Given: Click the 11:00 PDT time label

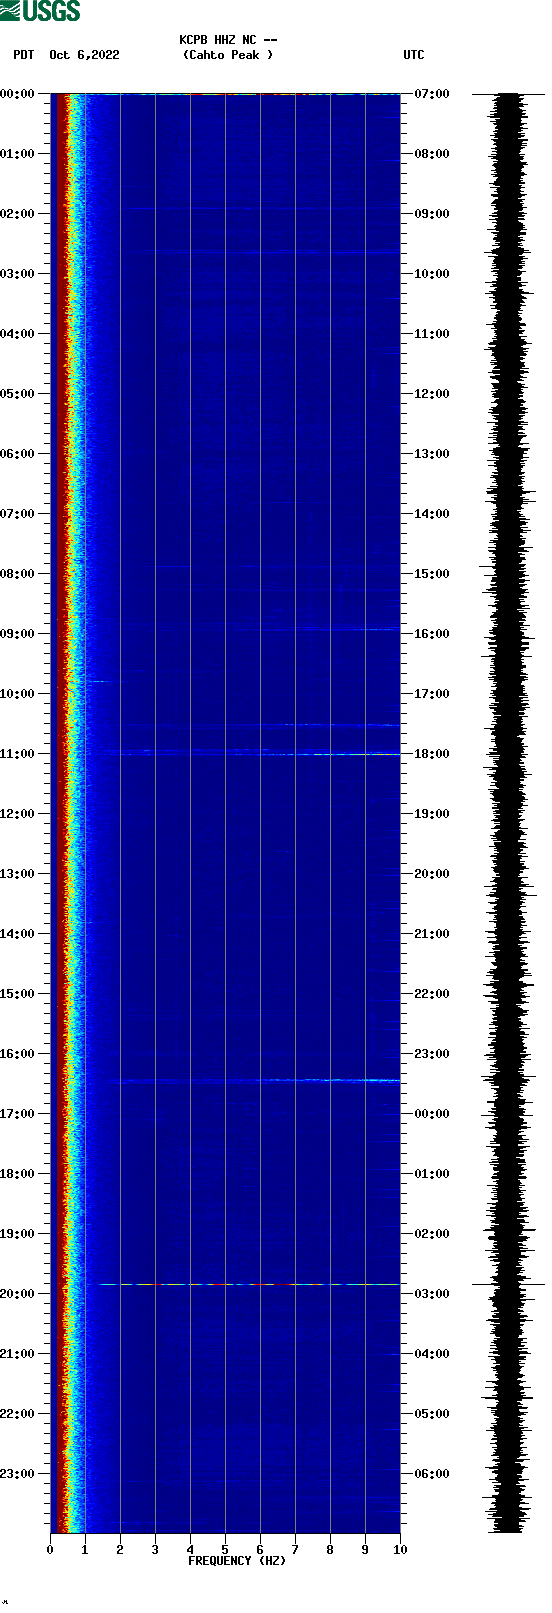Looking at the screenshot, I should [17, 754].
